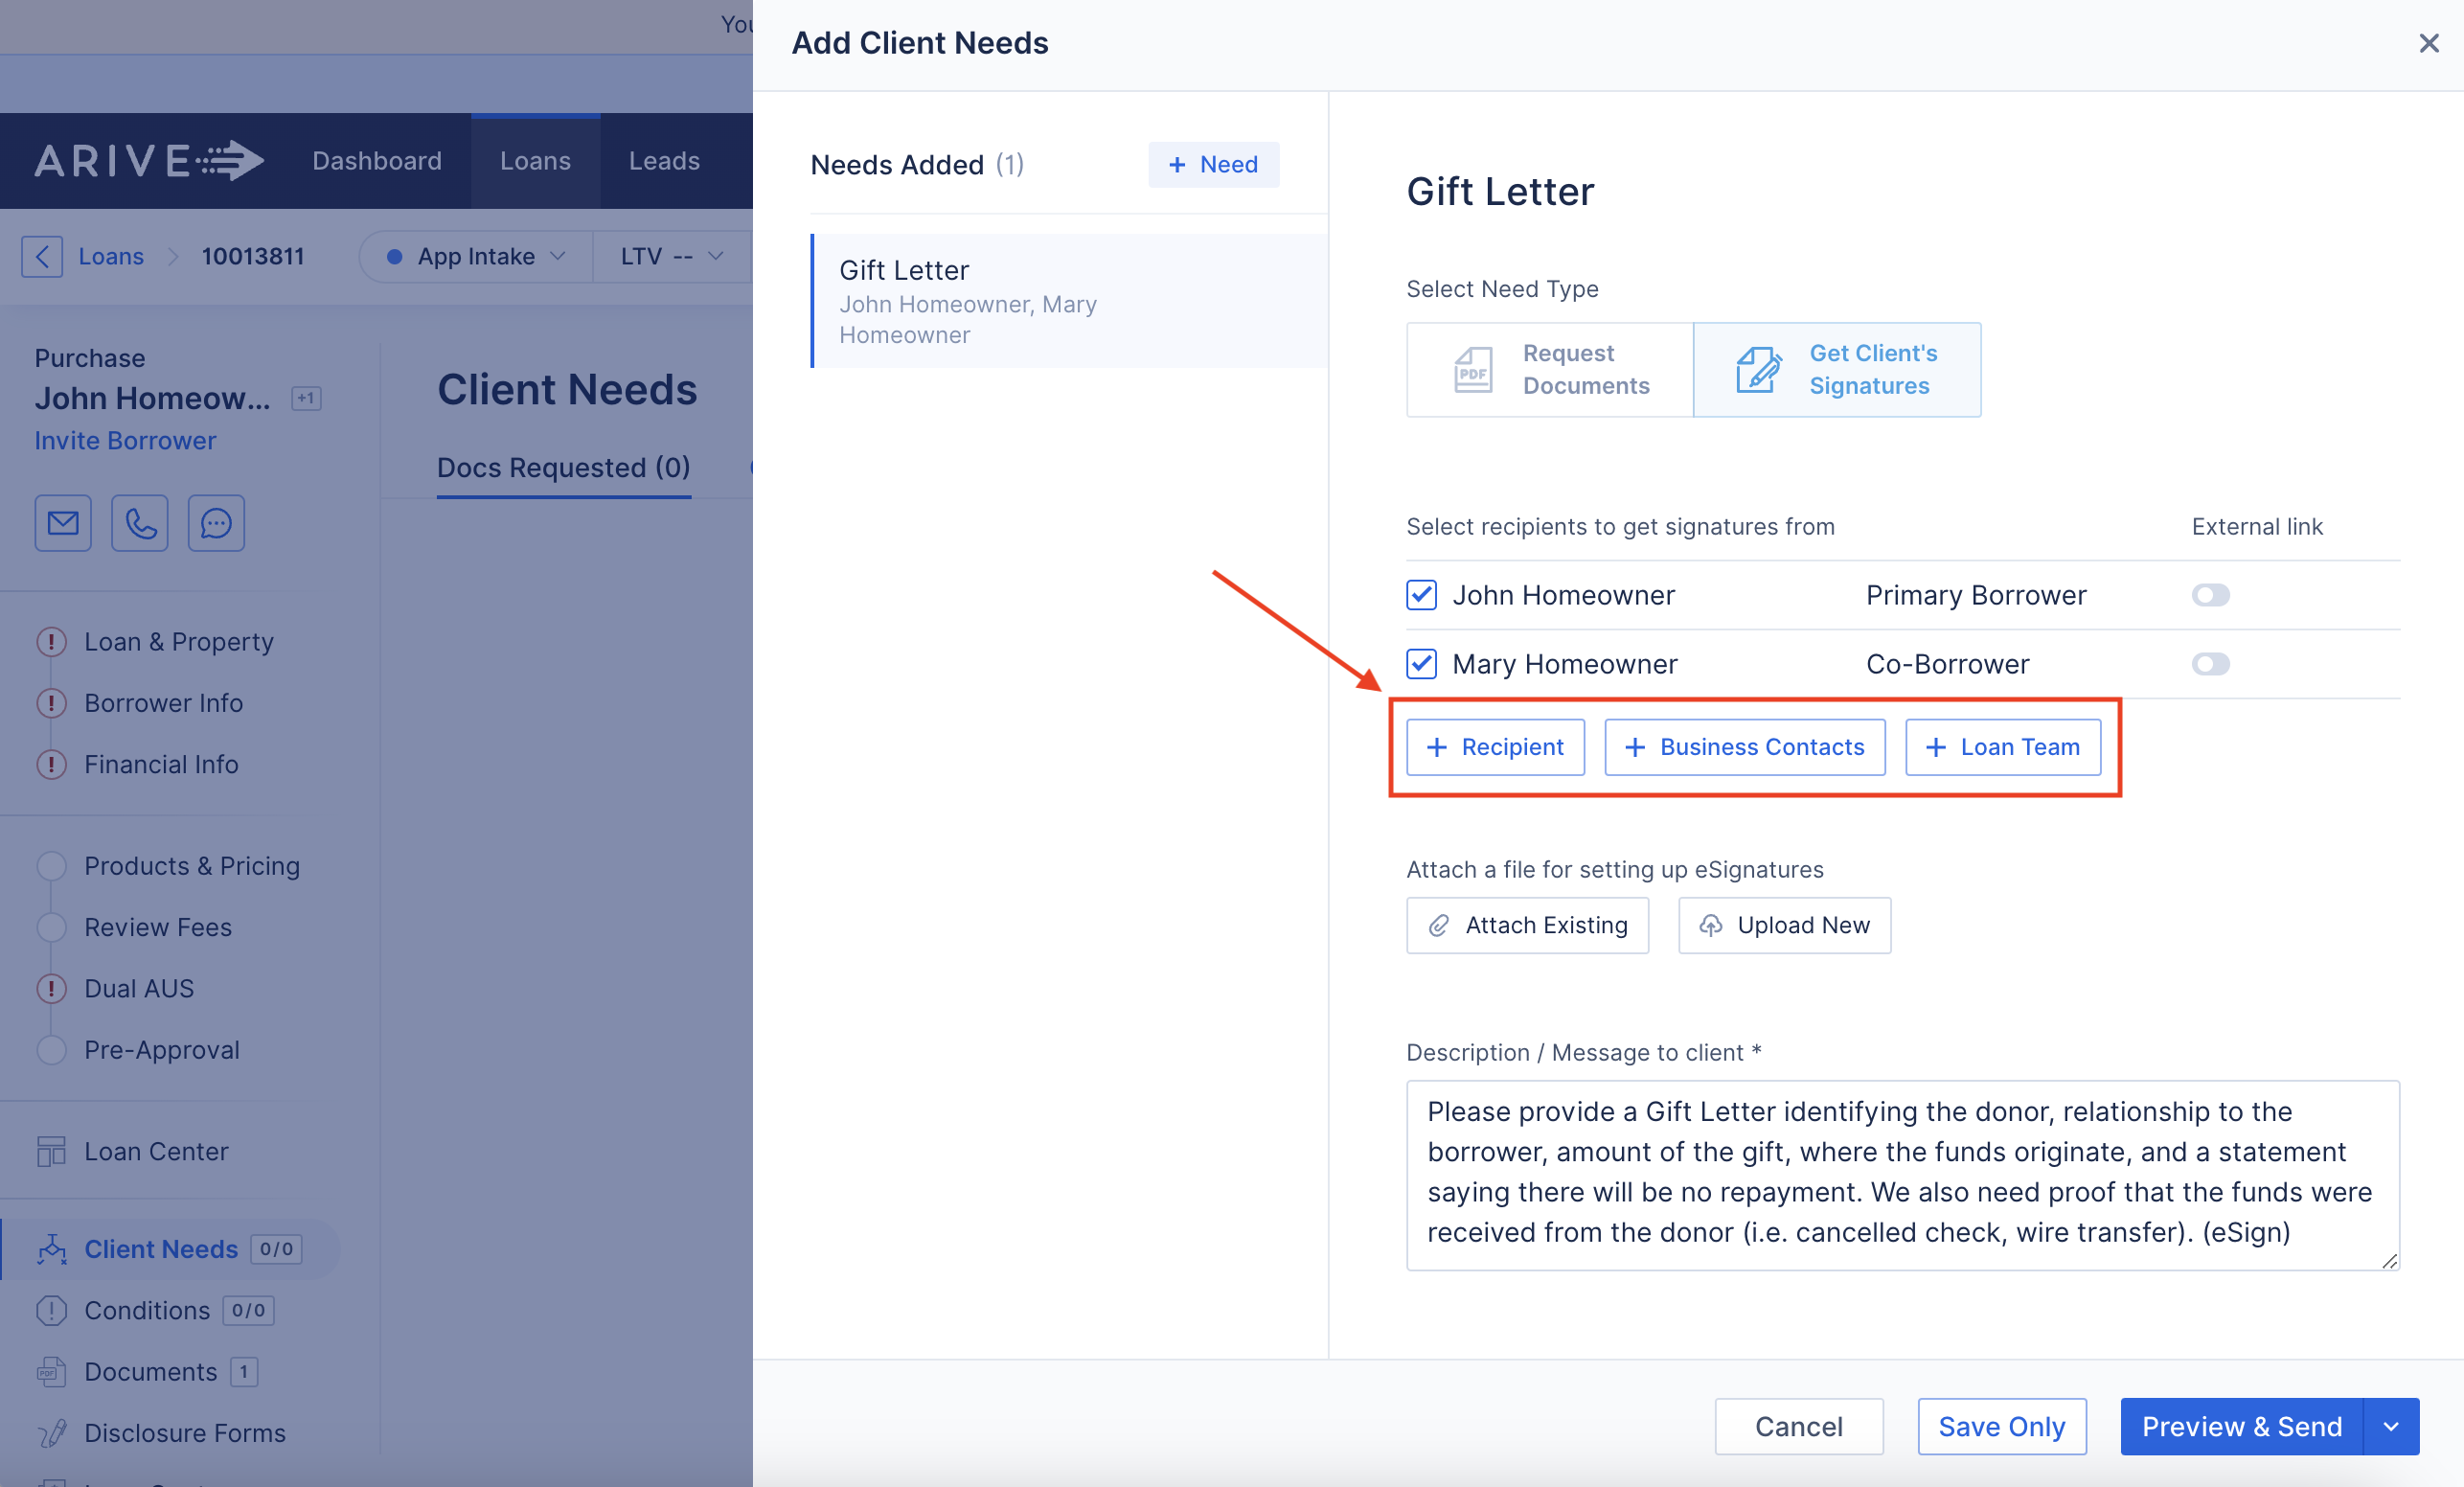2464x1487 pixels.
Task: Open the App Intake status dropdown
Action: pyautogui.click(x=477, y=256)
